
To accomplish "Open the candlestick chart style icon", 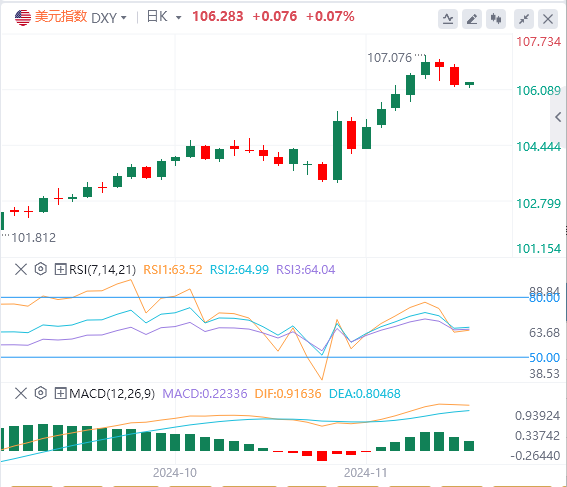I will [x=496, y=18].
